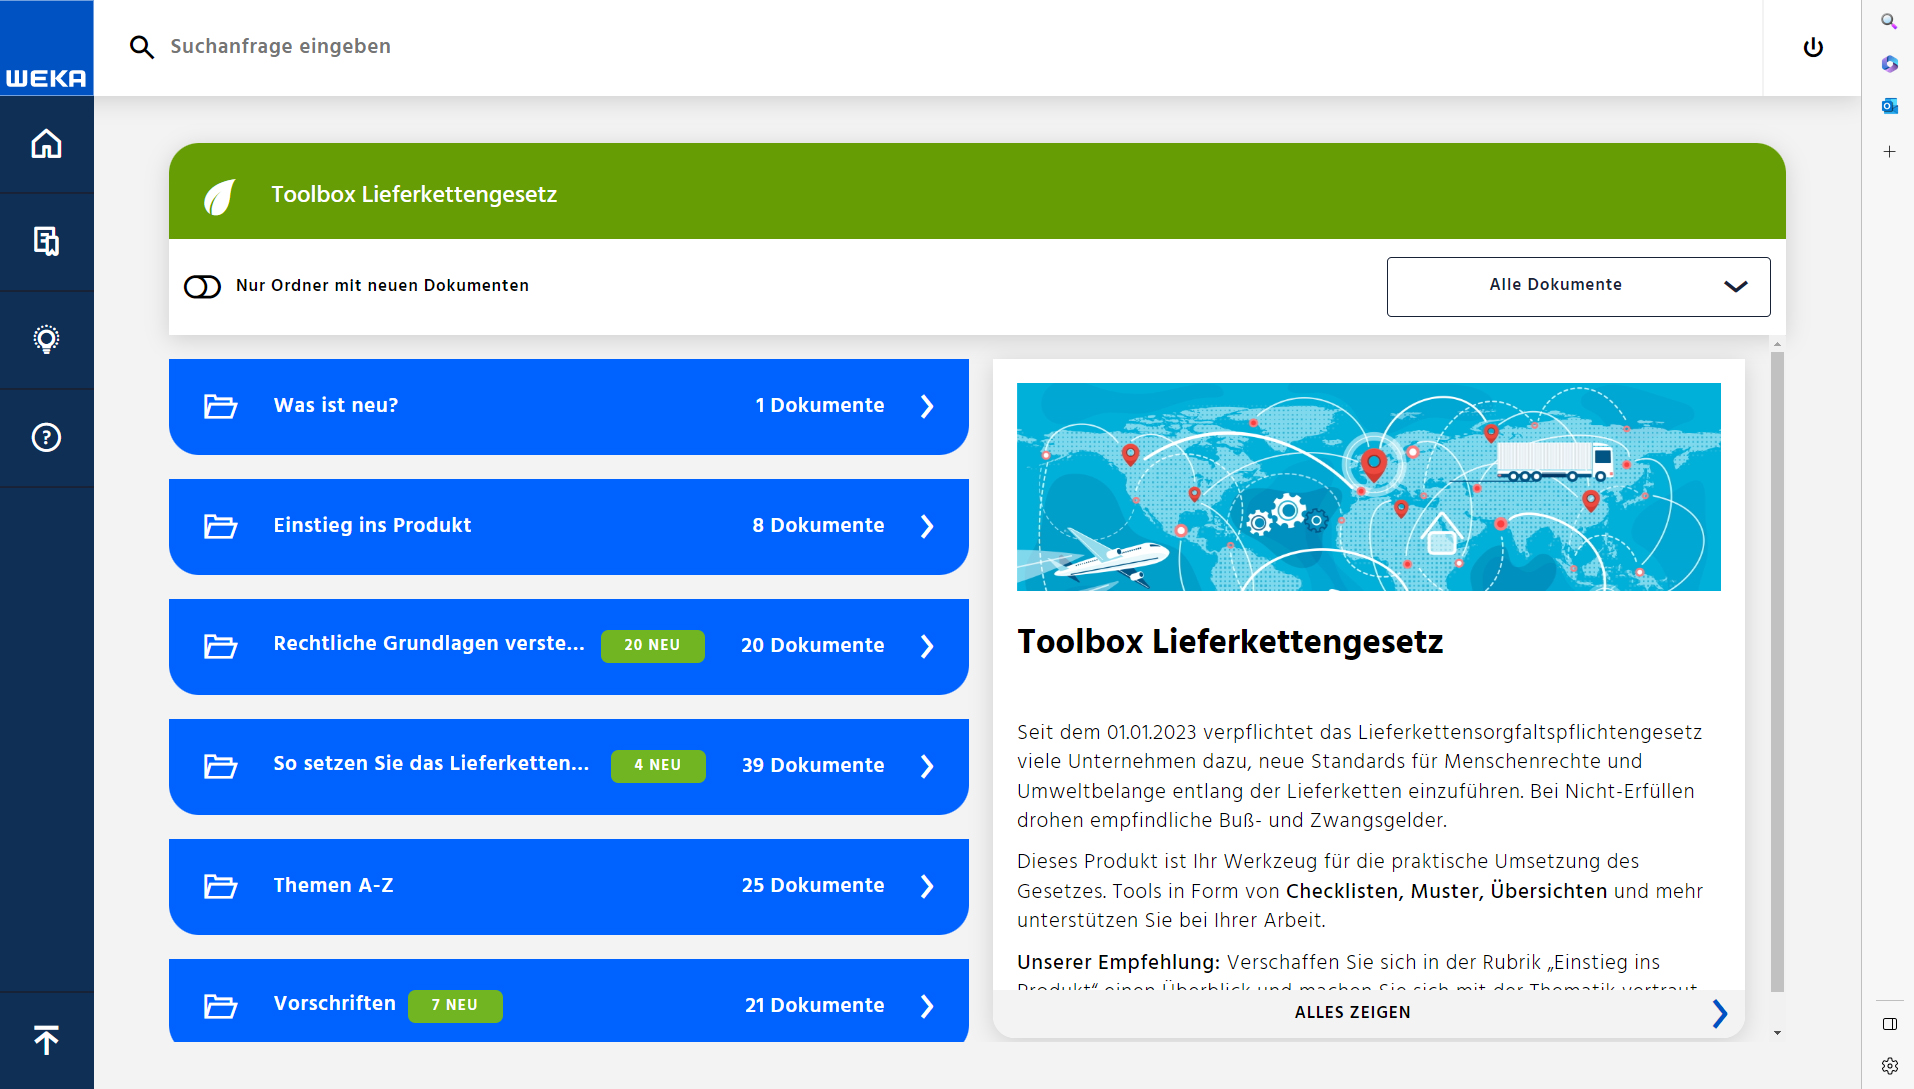Click folder icon of Rechtliche Grundlagen row
Image resolution: width=1914 pixels, height=1089 pixels.
pyautogui.click(x=220, y=646)
